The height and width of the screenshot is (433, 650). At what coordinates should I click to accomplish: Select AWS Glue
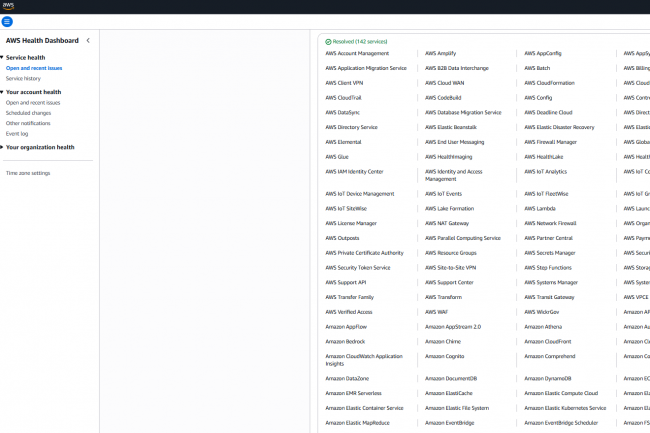click(337, 157)
